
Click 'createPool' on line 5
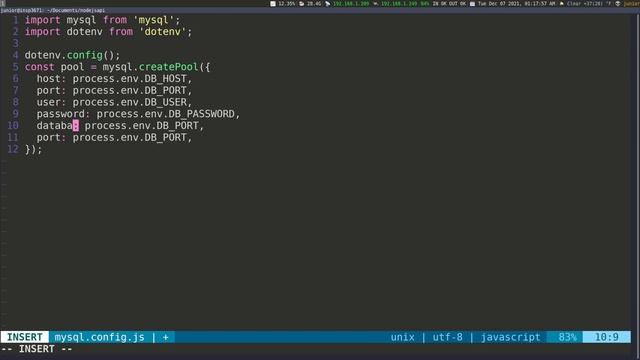tap(168, 67)
